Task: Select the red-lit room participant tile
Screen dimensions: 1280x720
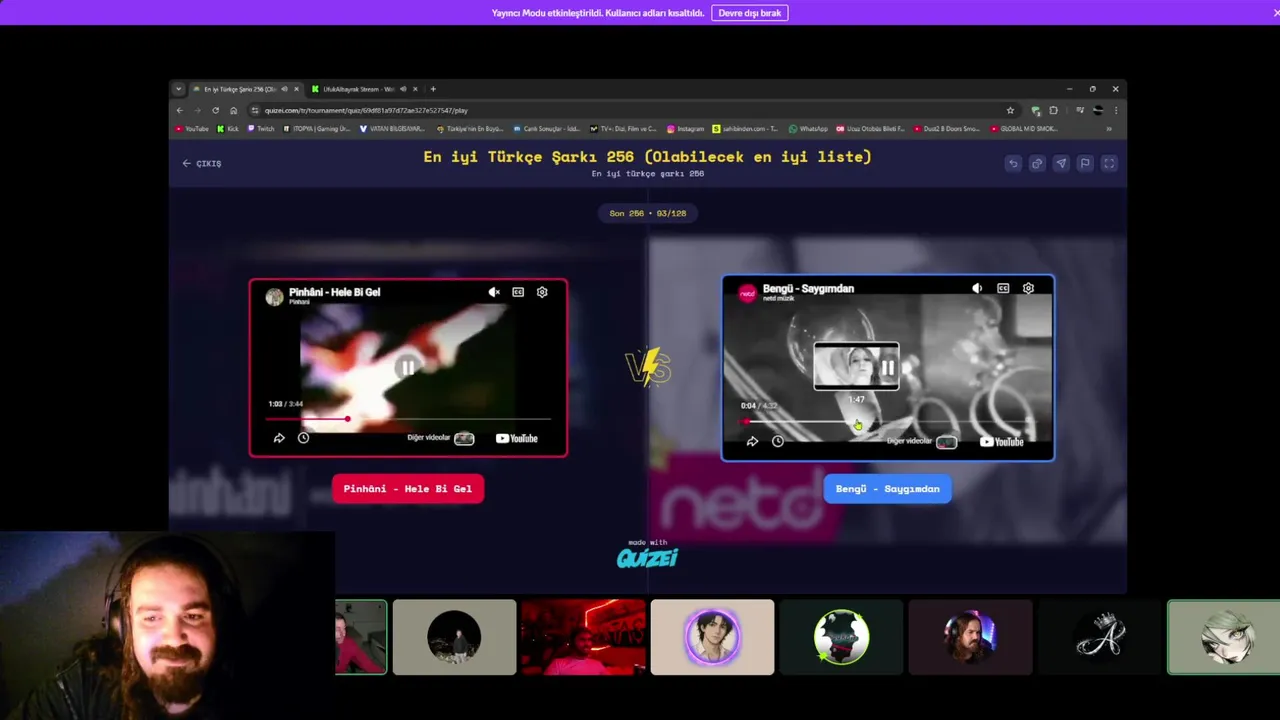Action: [x=583, y=637]
